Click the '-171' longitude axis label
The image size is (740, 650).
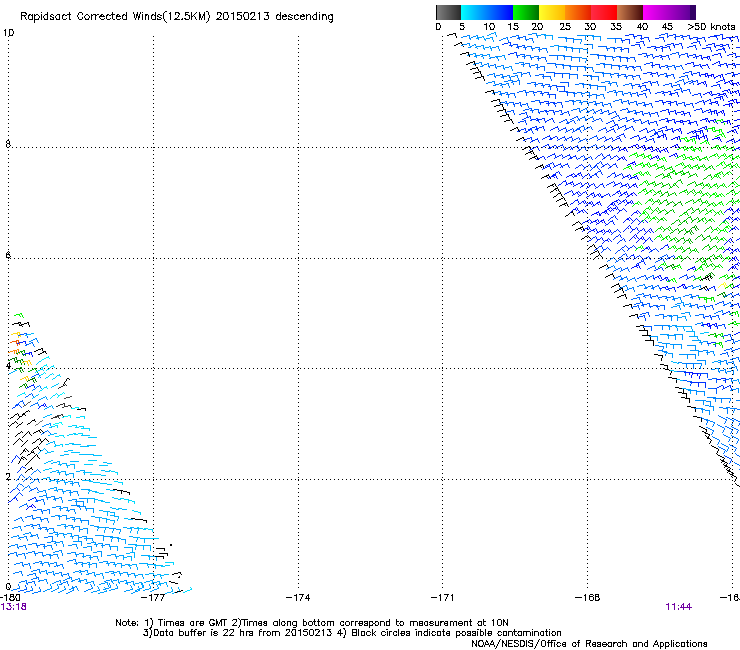click(443, 598)
